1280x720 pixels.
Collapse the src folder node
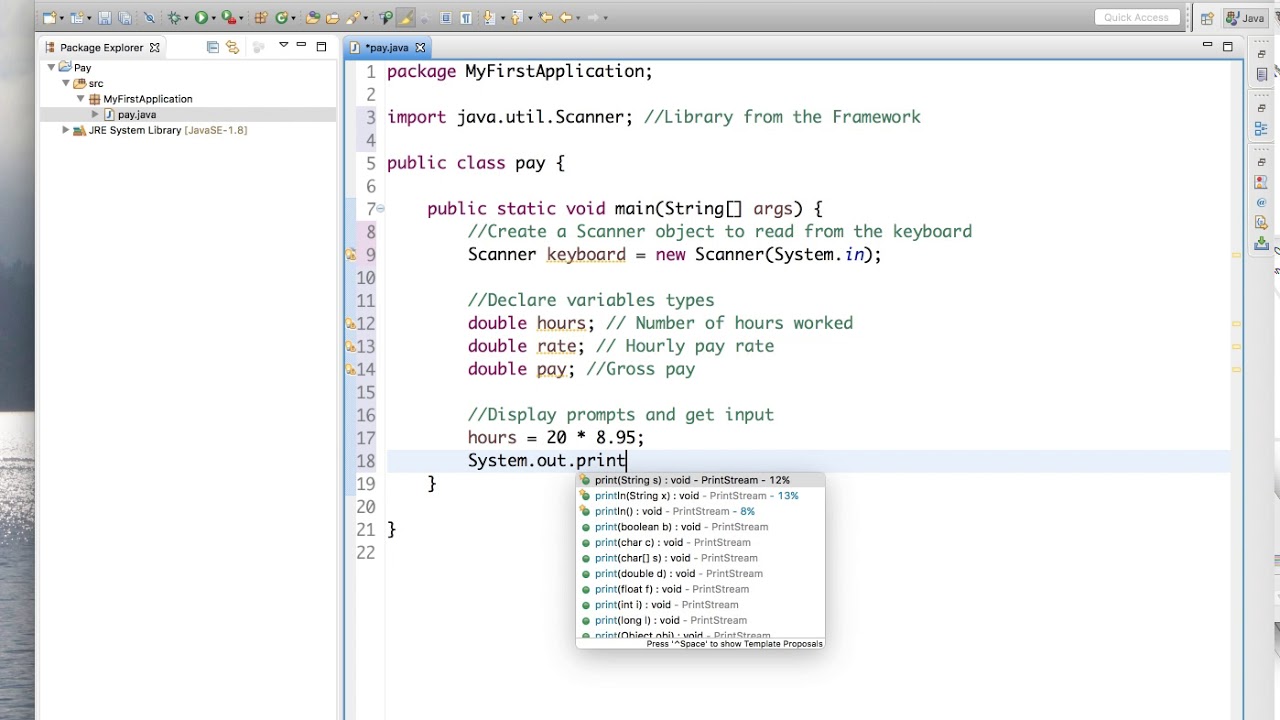tap(66, 83)
